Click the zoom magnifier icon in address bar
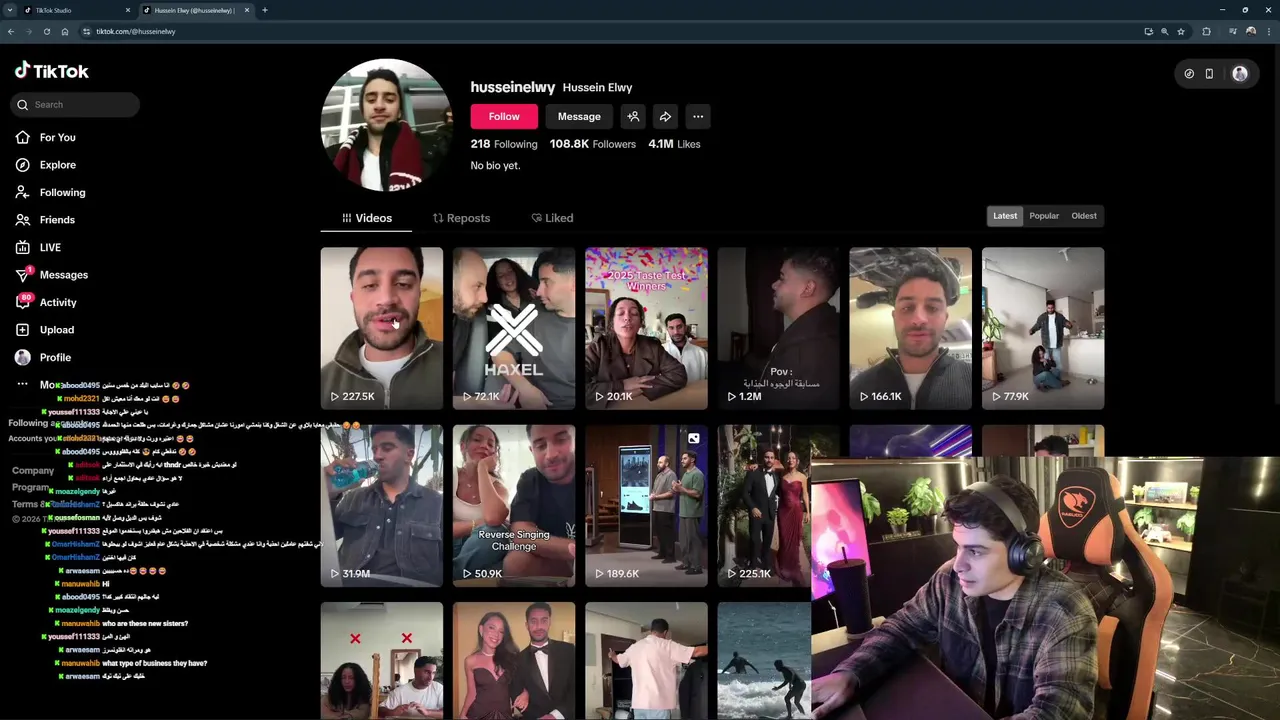The width and height of the screenshot is (1280, 720). click(x=1164, y=31)
